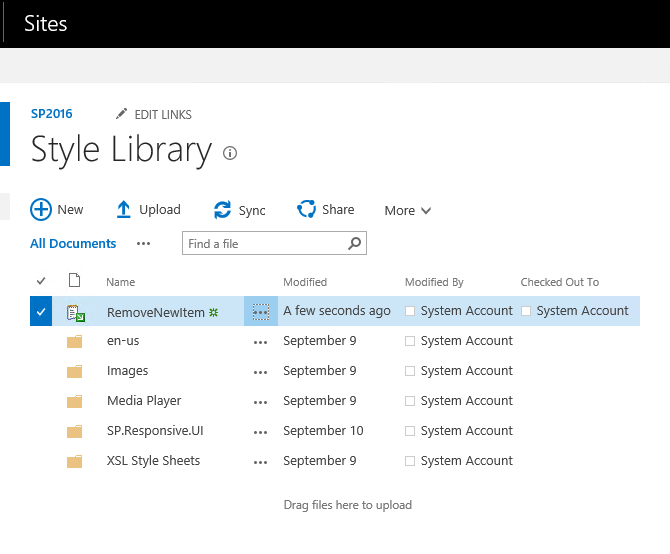The image size is (670, 554).
Task: Click the Upload arrow icon
Action: click(x=124, y=209)
